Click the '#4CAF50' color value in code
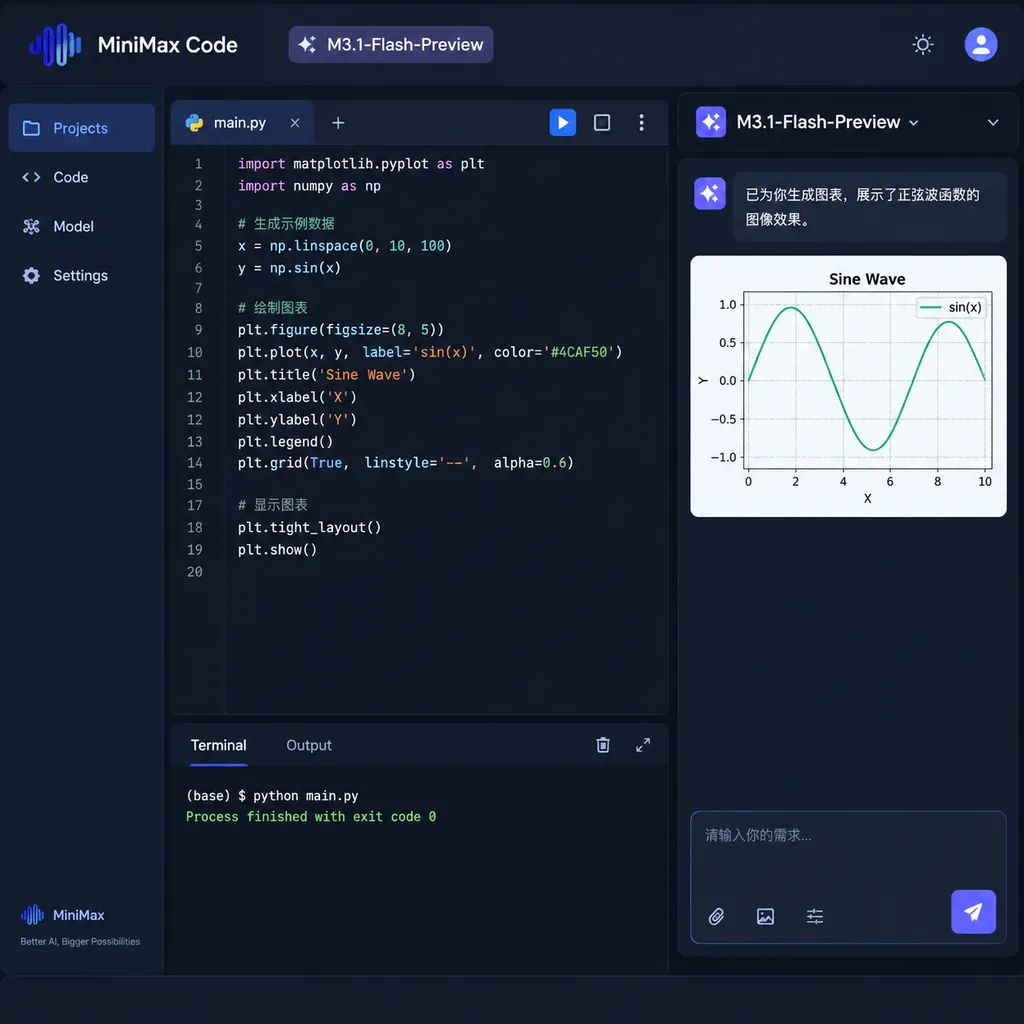1024x1024 pixels. 579,352
